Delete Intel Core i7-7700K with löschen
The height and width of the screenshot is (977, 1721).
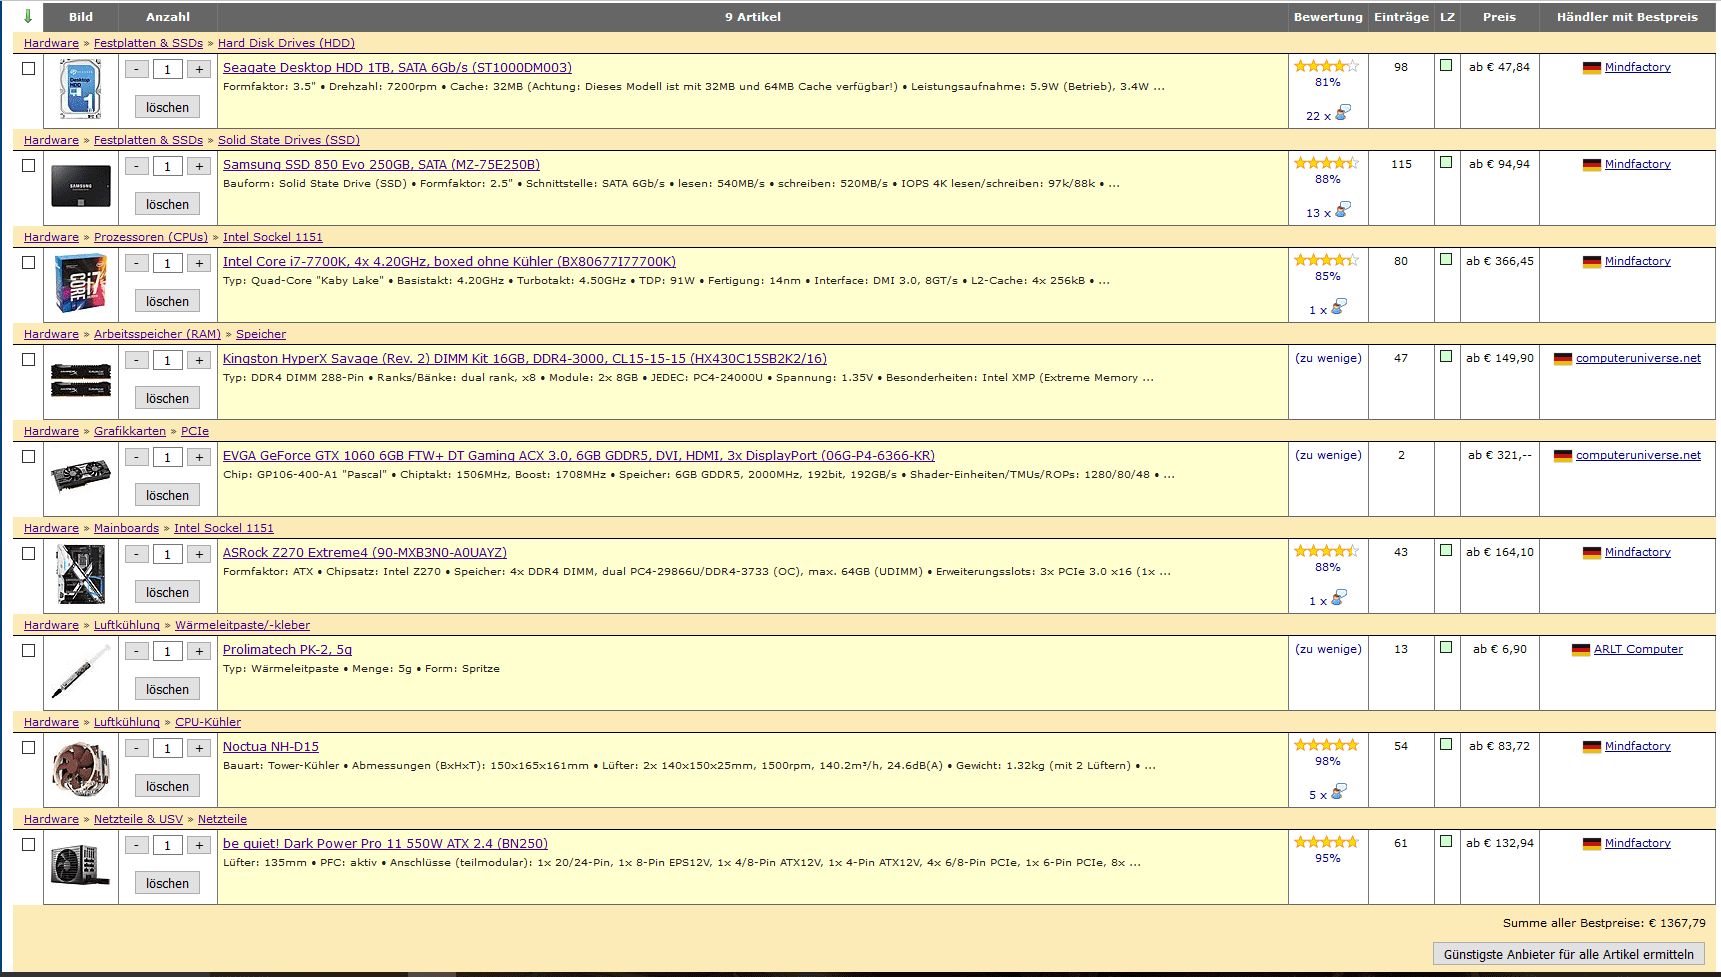click(x=167, y=301)
